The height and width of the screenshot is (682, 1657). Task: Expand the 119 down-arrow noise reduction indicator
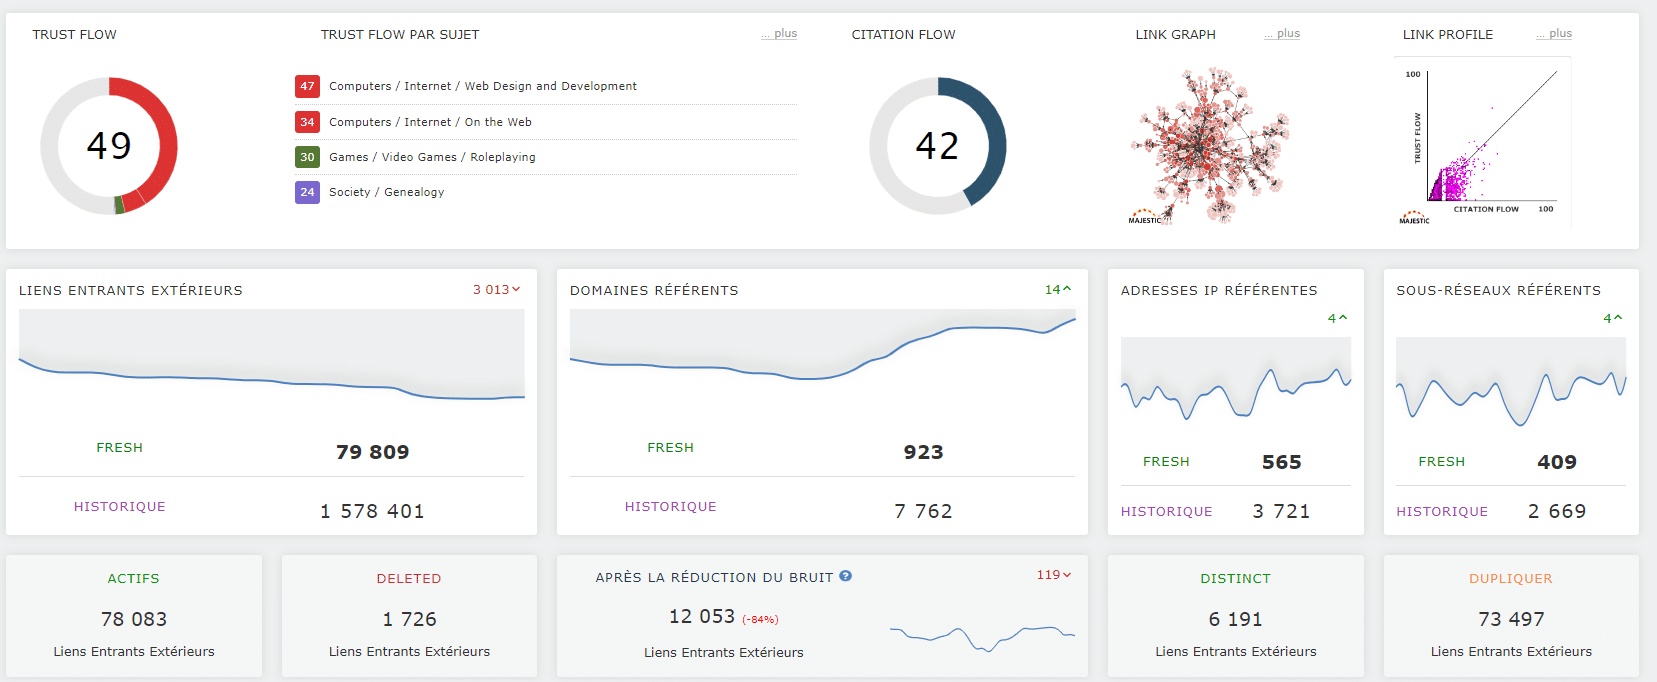1053,575
